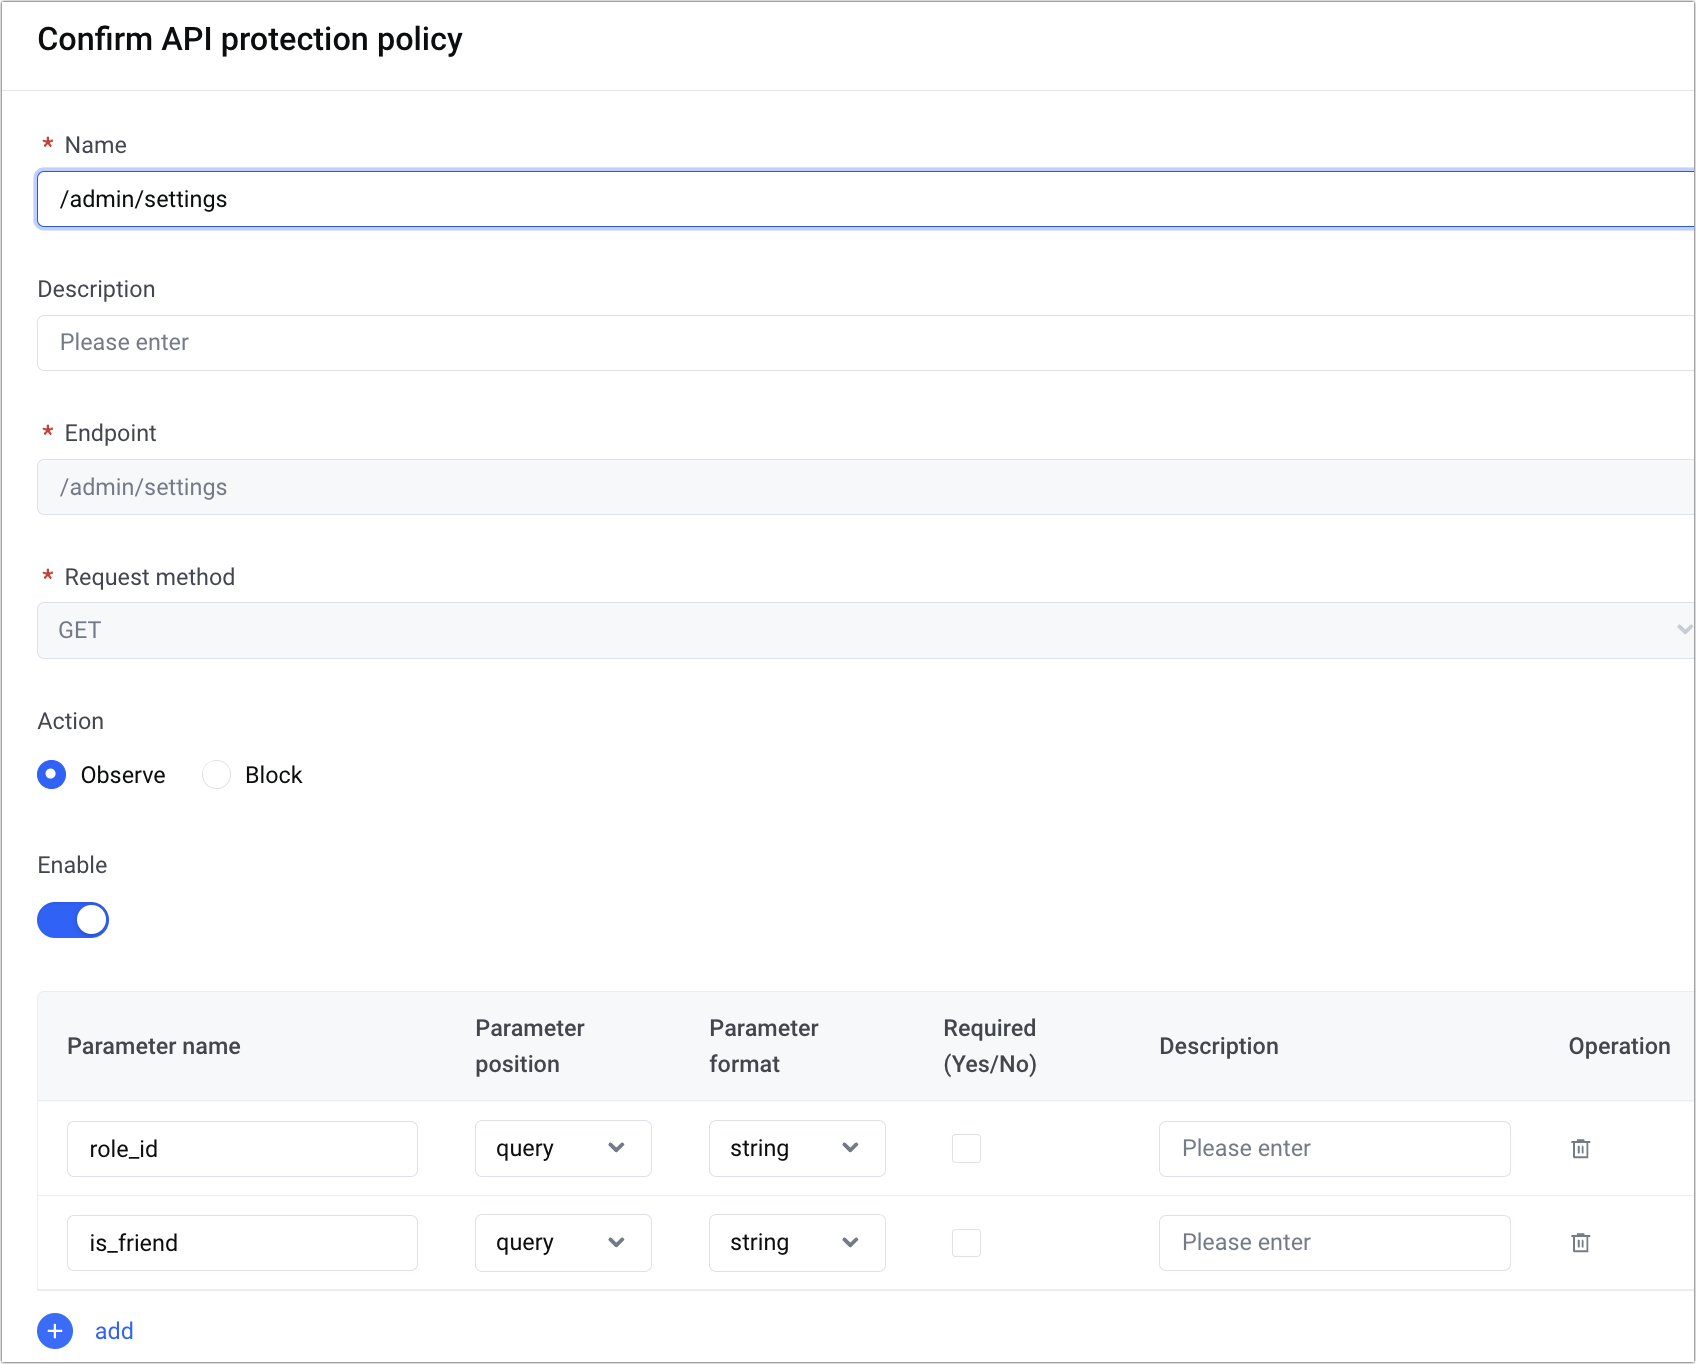Open Parameter position dropdown for is_friend
Screen dimensions: 1696x1364
563,1242
